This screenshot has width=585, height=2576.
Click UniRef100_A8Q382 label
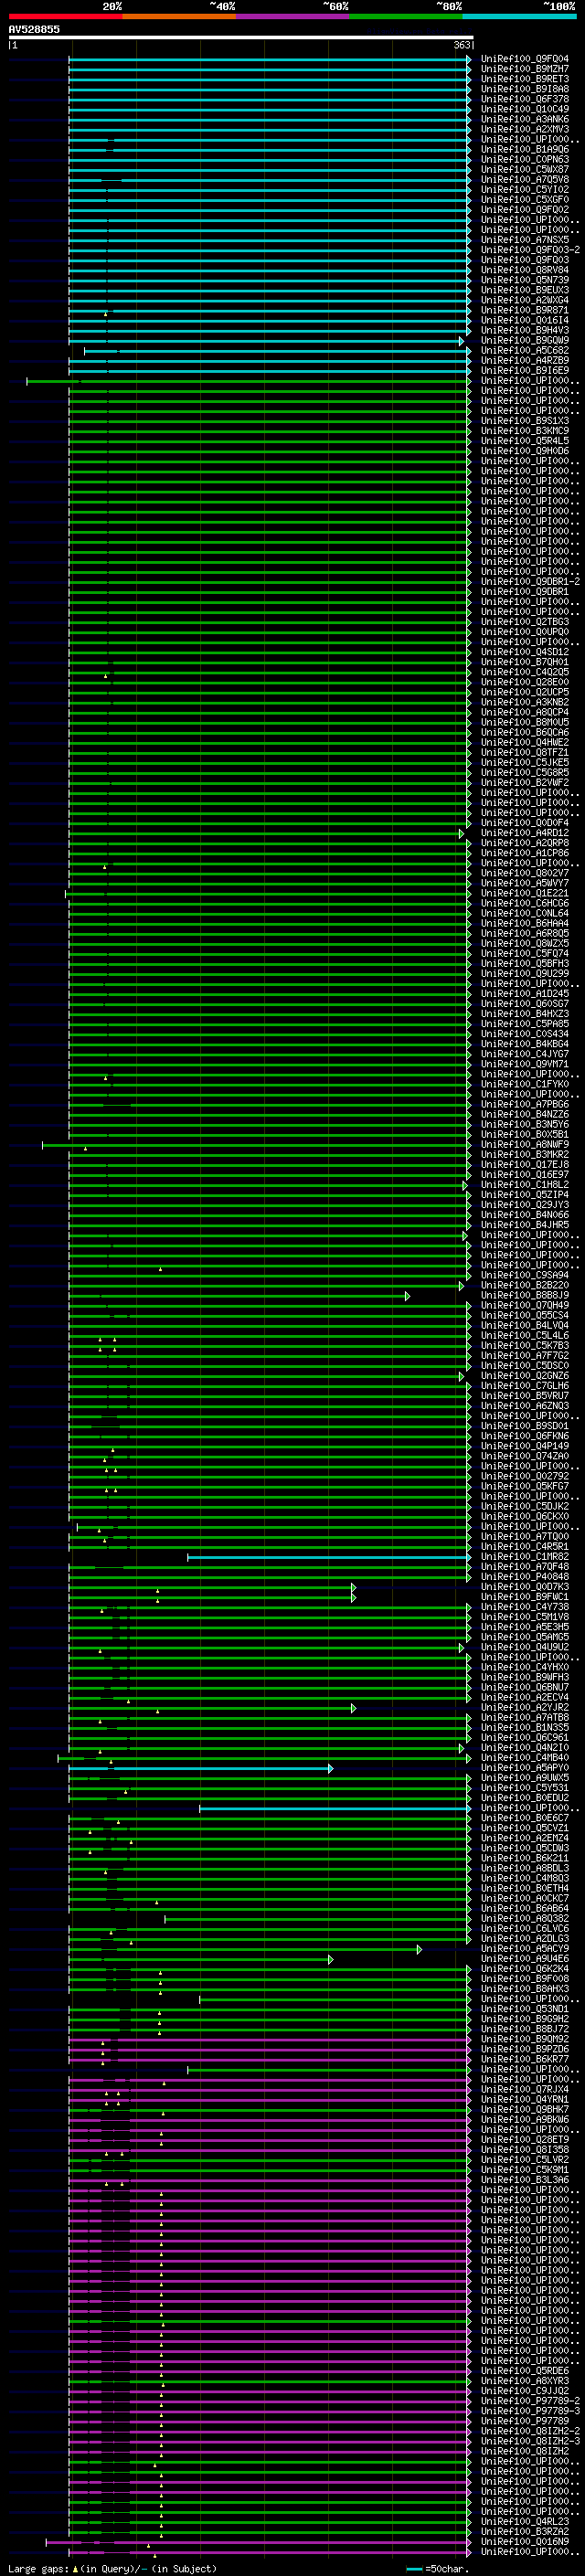[x=524, y=1918]
